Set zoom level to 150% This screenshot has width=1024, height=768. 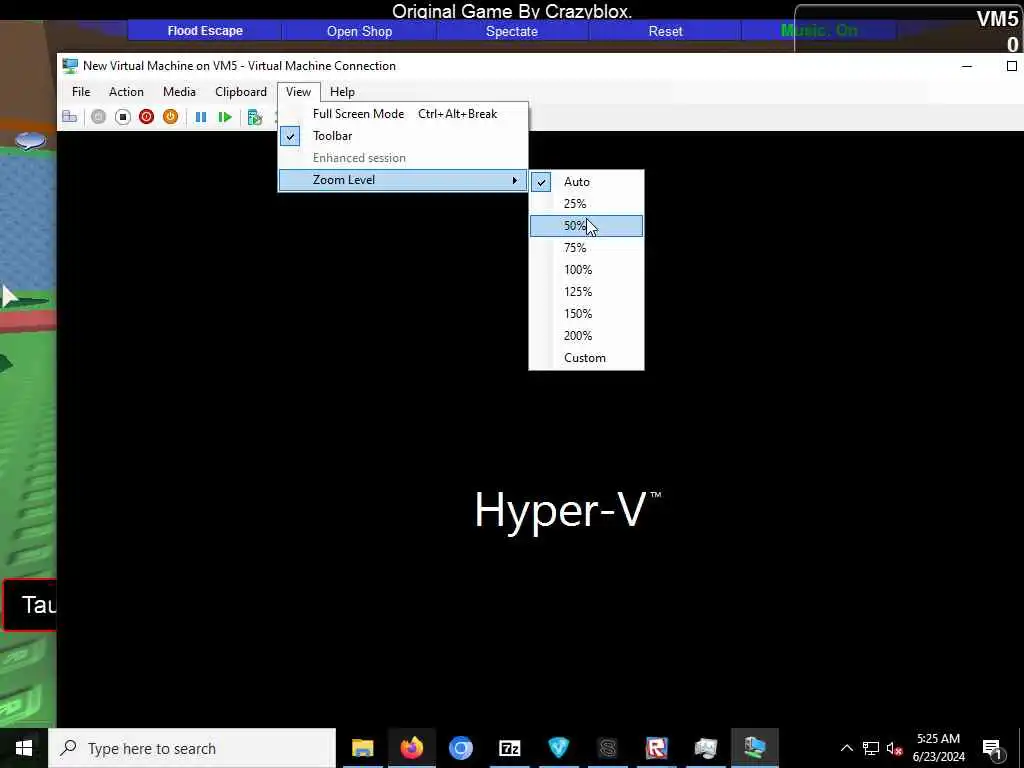586,314
